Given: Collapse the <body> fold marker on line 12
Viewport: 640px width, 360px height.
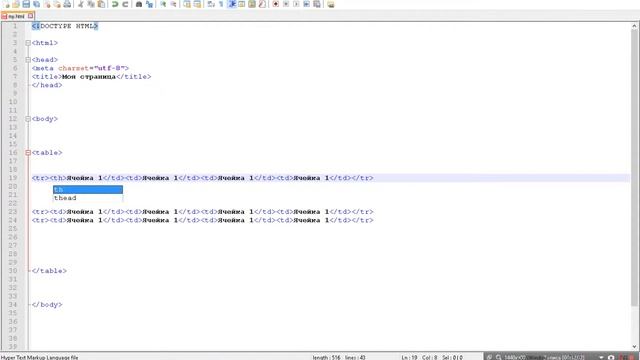Looking at the screenshot, I should click(x=28, y=119).
